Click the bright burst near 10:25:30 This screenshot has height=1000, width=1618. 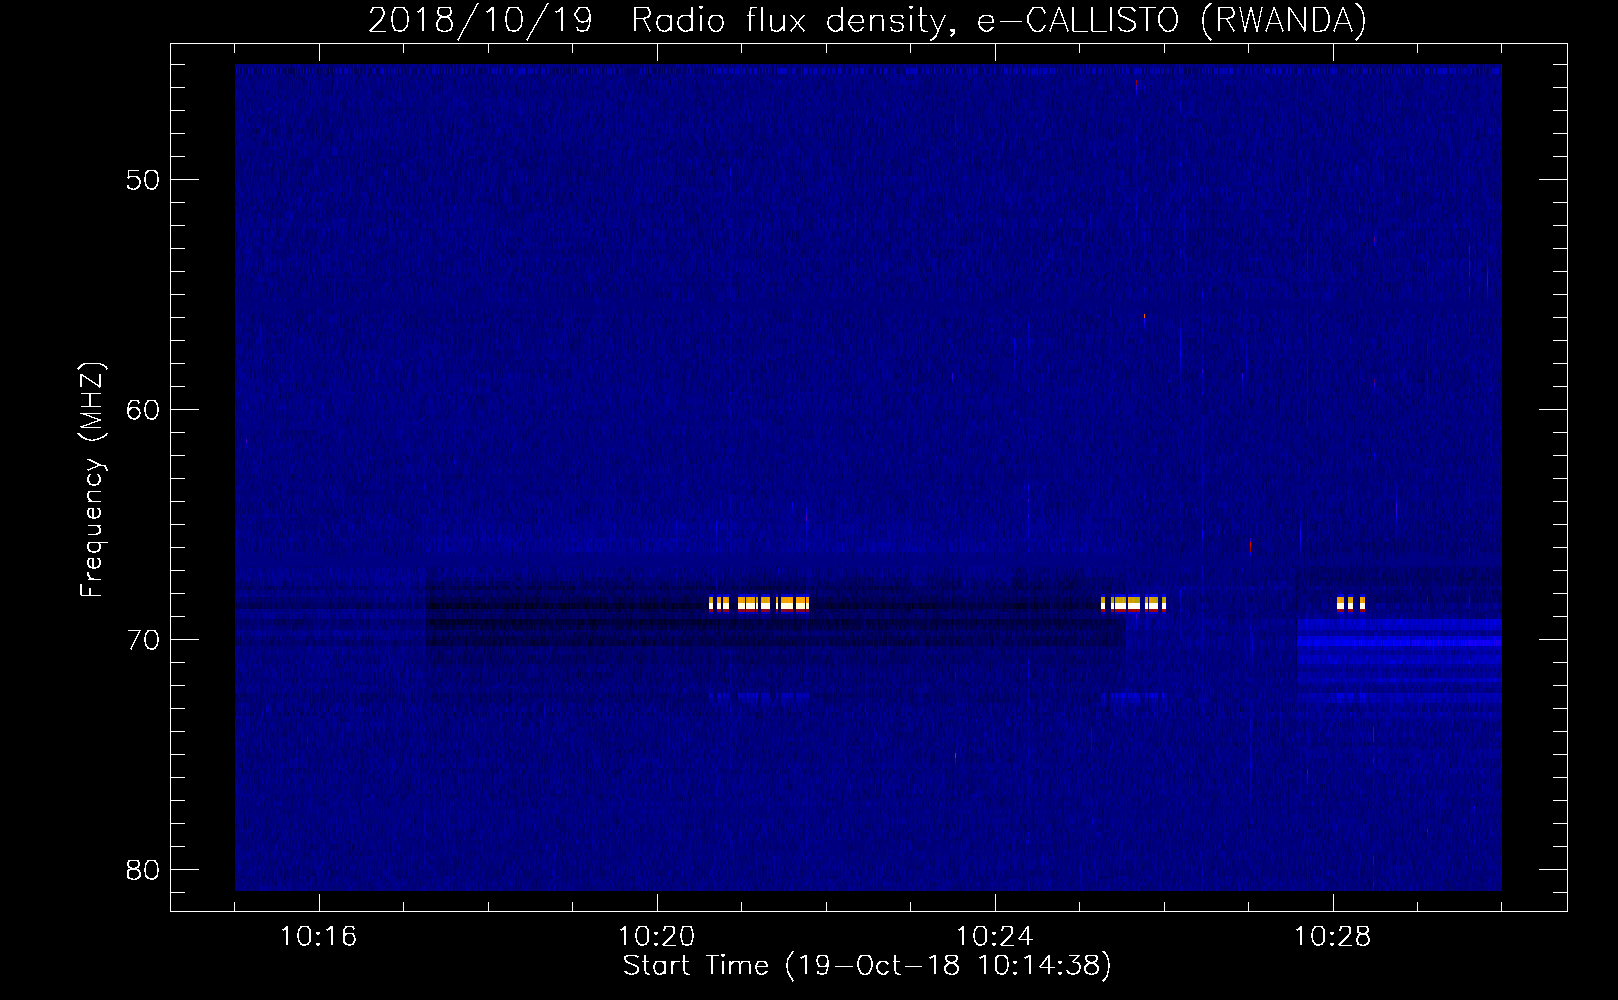point(1133,603)
